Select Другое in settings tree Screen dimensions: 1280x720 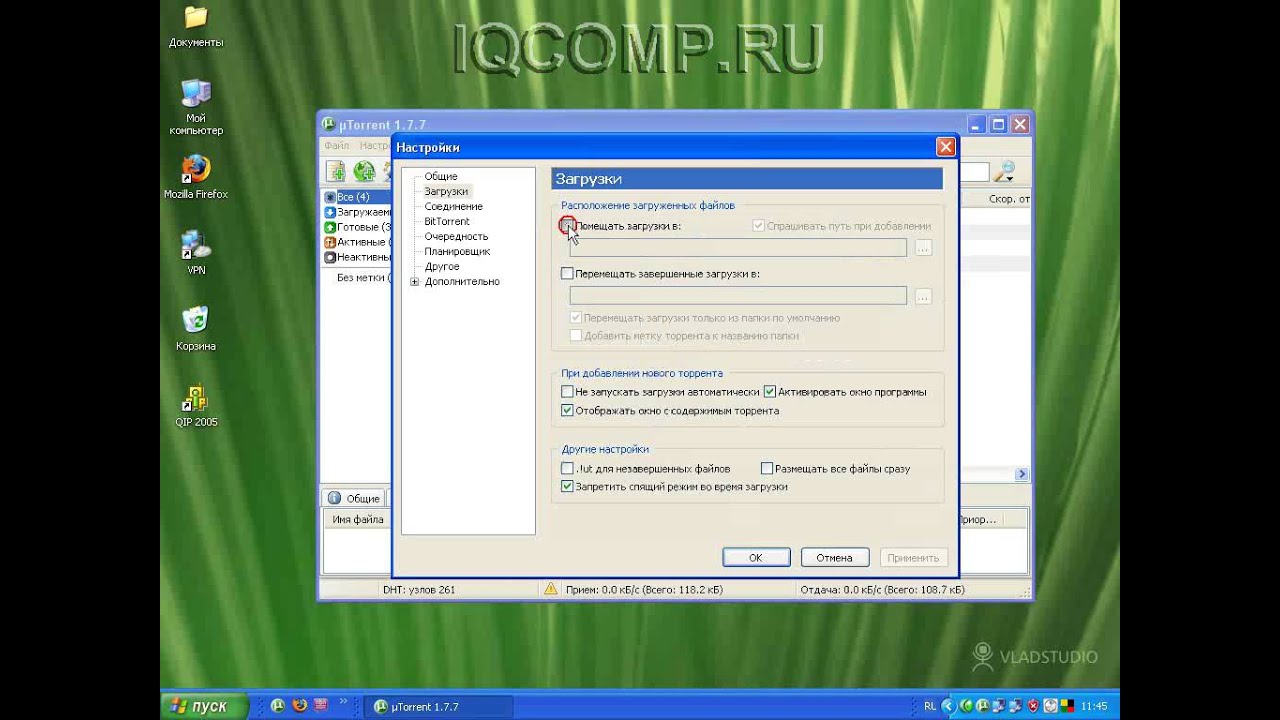point(442,266)
